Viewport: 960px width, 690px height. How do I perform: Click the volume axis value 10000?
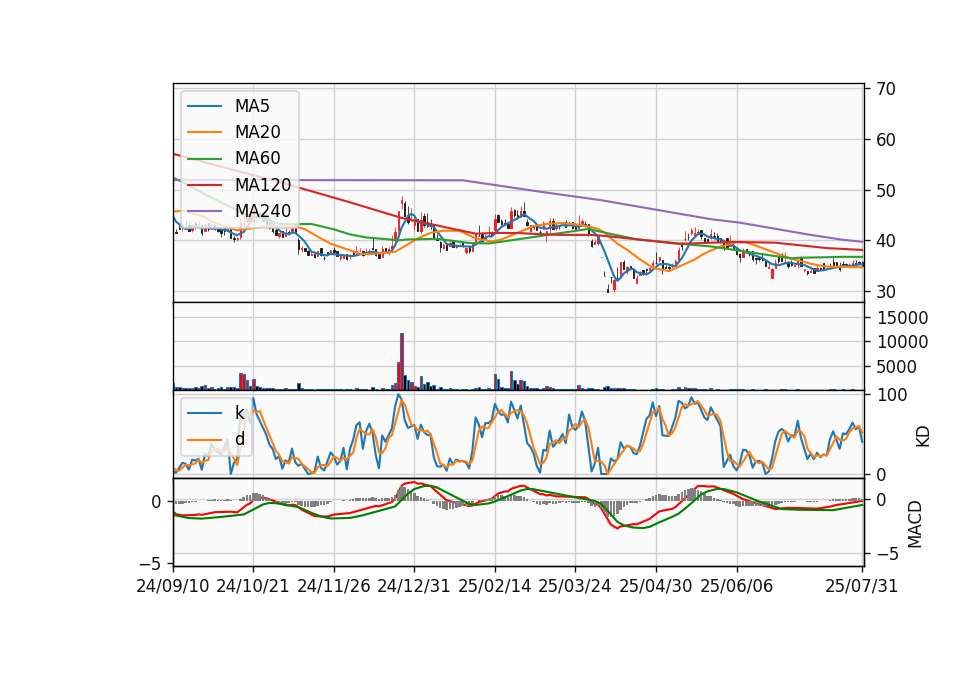coord(902,342)
